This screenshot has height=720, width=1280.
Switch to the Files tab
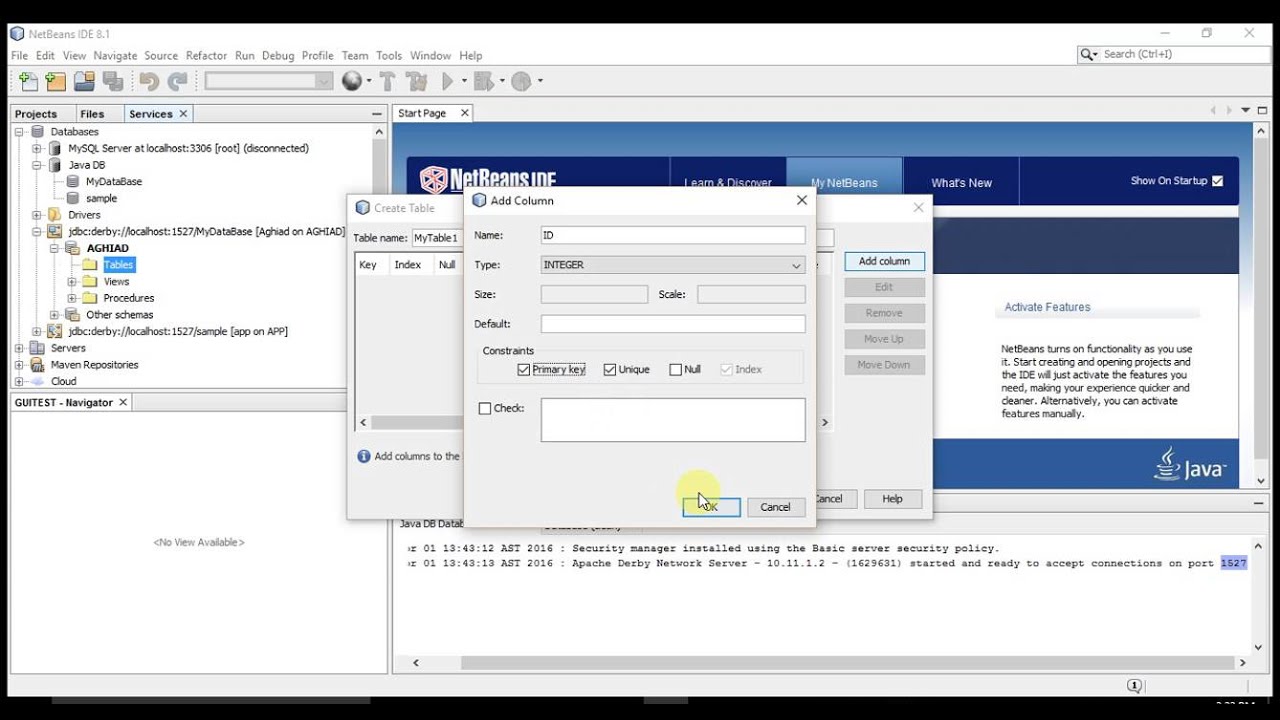point(92,114)
